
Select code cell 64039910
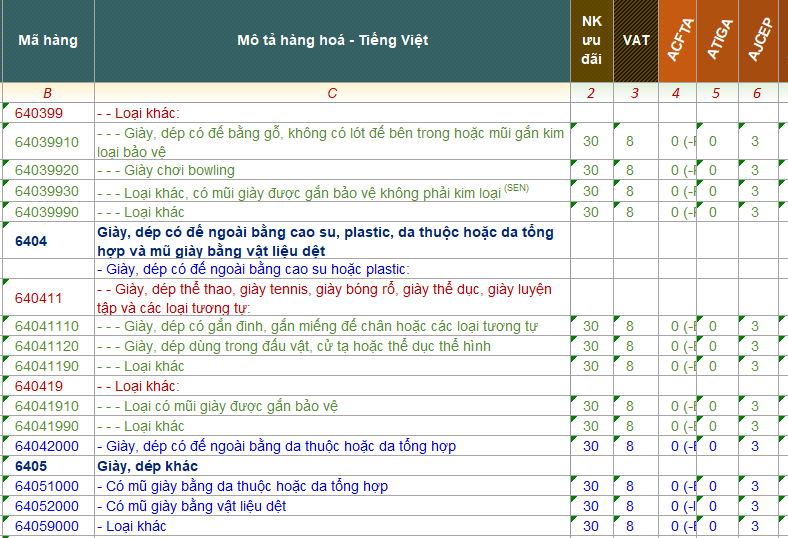point(47,142)
